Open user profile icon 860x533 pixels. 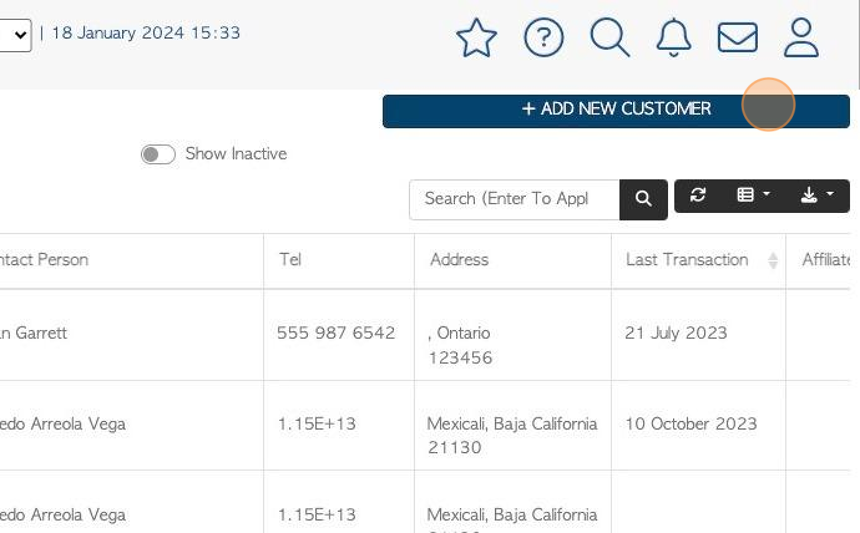(801, 38)
